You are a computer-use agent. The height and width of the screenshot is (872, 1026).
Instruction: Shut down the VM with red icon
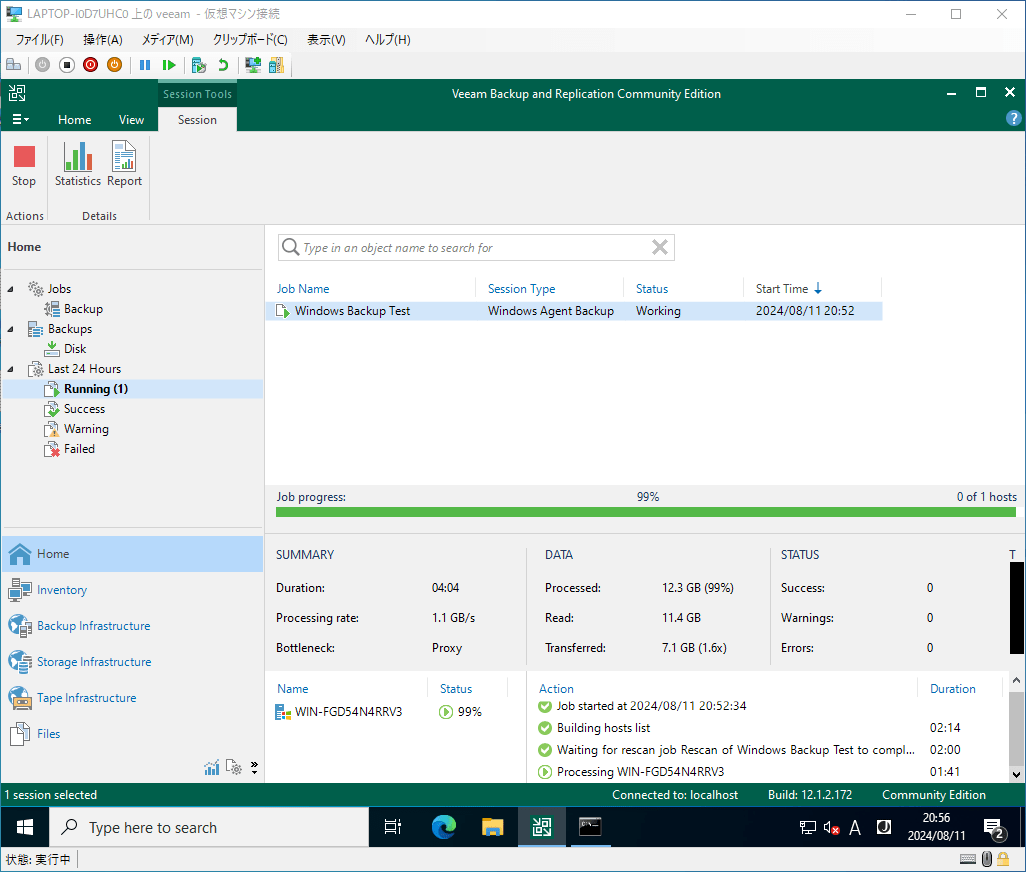91,65
